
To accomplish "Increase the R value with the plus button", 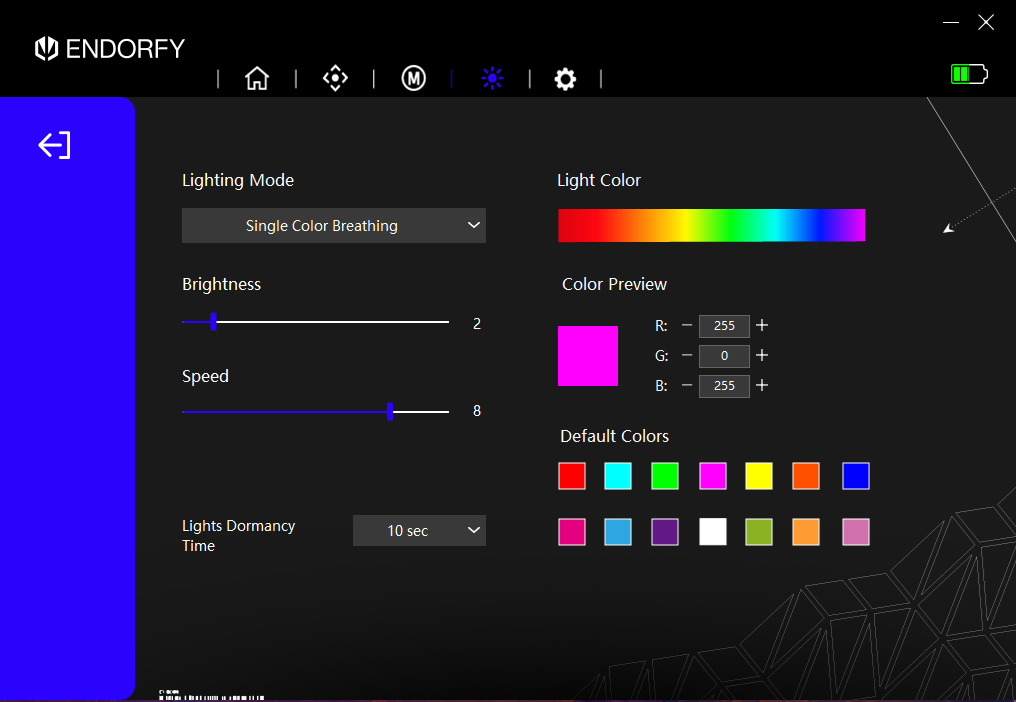I will point(761,325).
